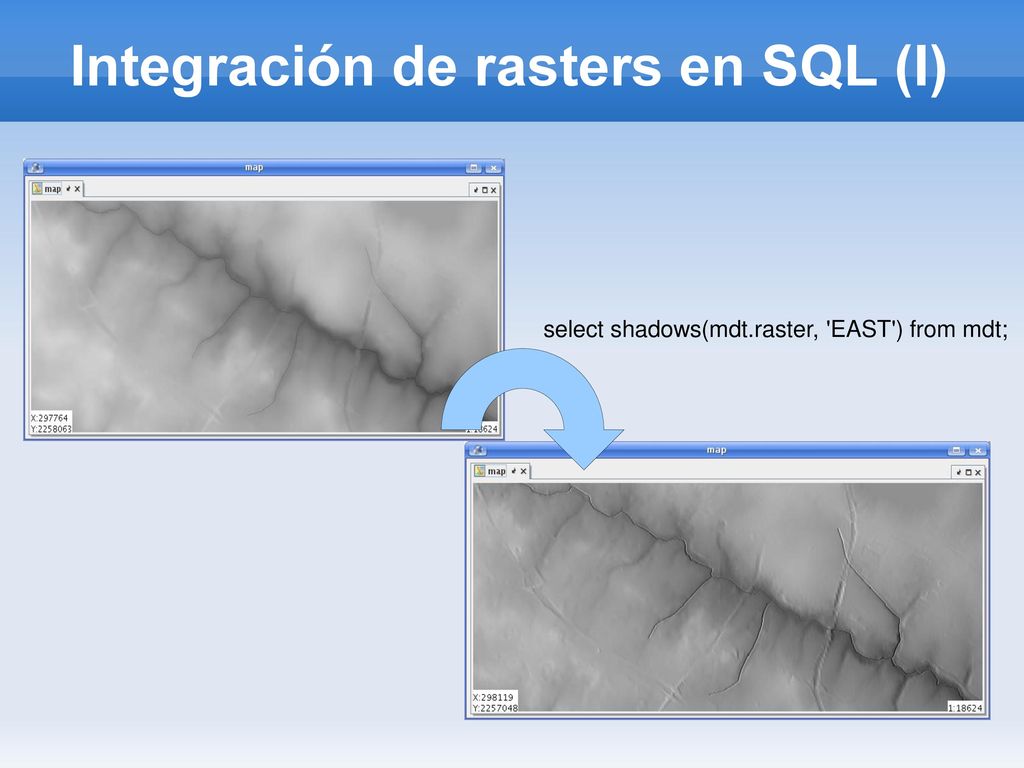The height and width of the screenshot is (768, 1024).
Task: Click the 1:18624 scale in the lower window
Action: (965, 708)
